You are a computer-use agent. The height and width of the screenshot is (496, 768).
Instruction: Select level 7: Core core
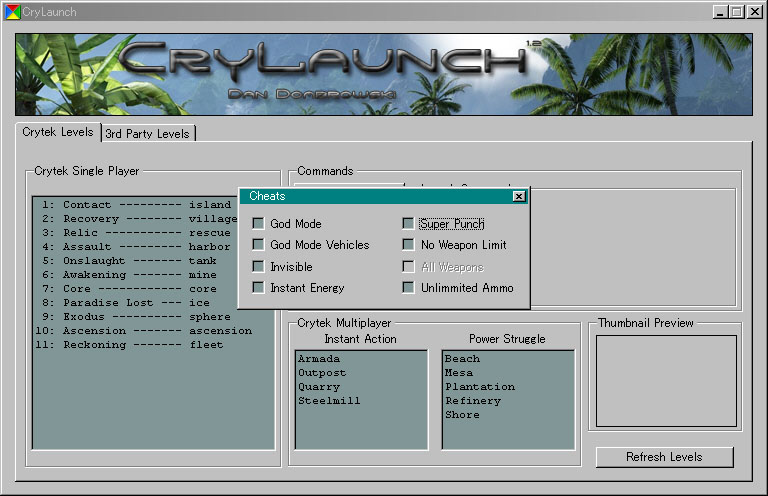point(136,289)
